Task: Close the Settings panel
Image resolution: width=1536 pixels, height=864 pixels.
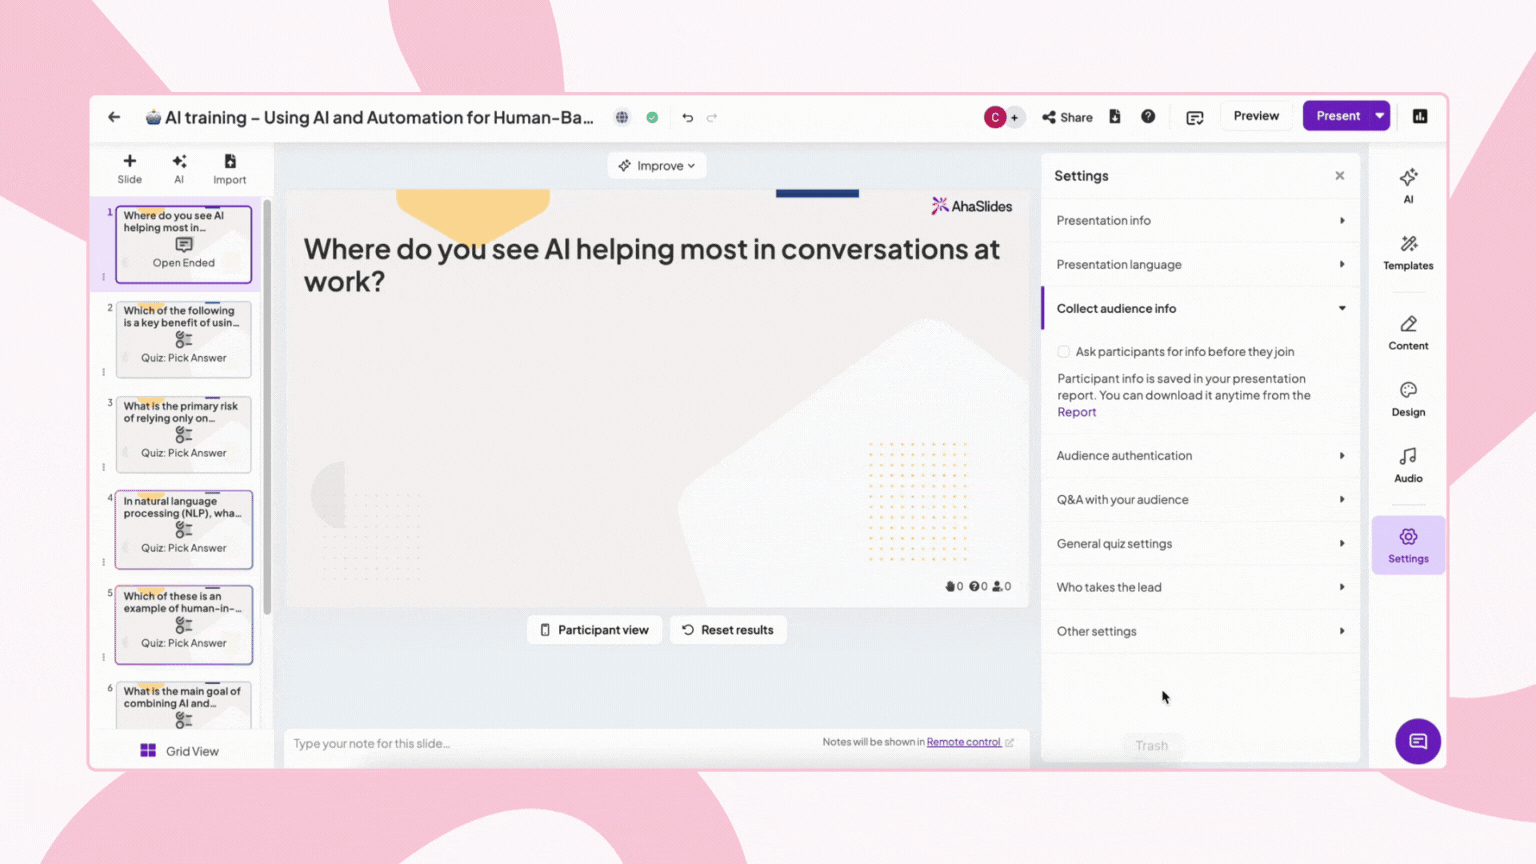Action: pyautogui.click(x=1340, y=176)
